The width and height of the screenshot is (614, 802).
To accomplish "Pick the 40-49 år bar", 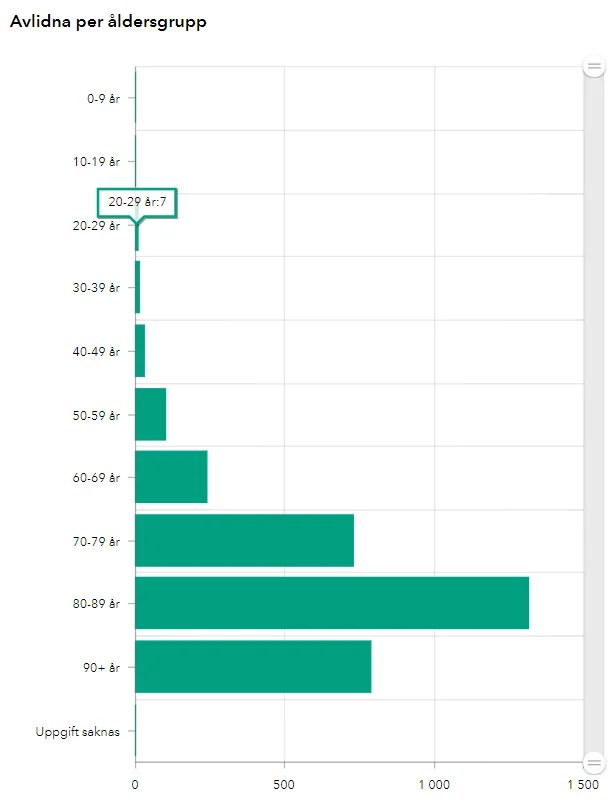I will (x=140, y=351).
